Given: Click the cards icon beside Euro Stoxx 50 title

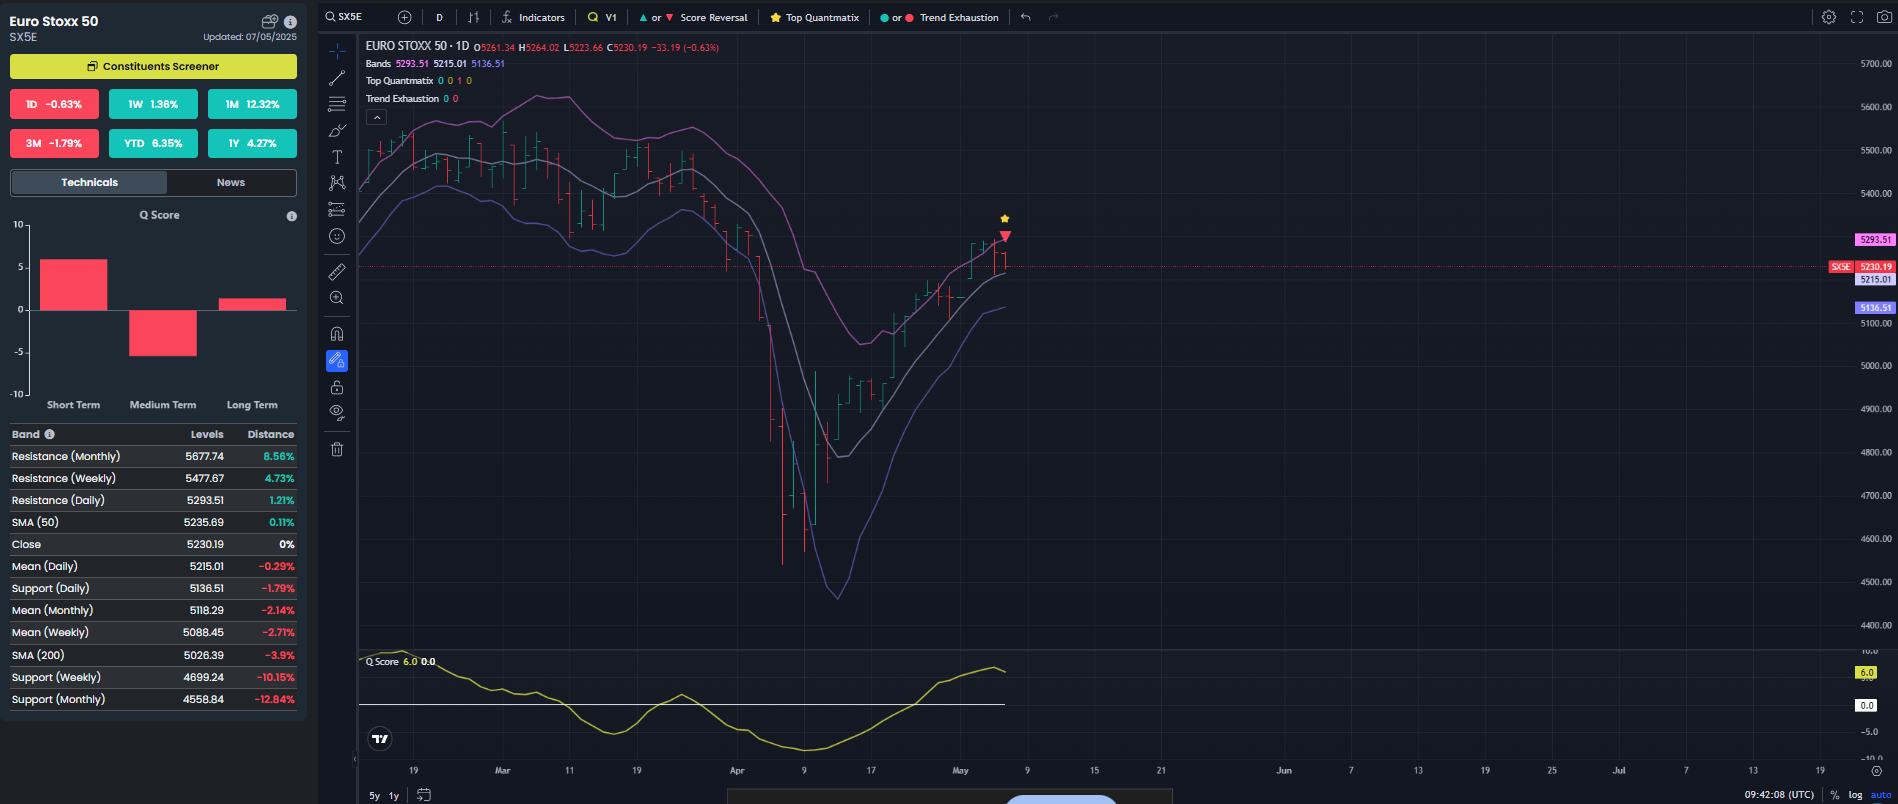Looking at the screenshot, I should [x=269, y=22].
